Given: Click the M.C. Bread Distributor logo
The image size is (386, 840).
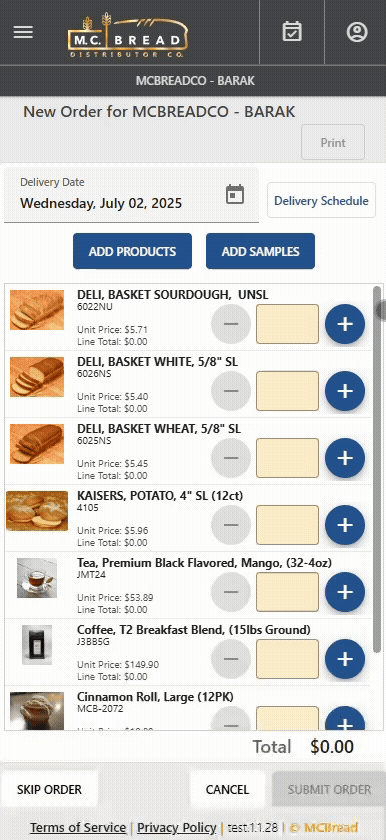Looking at the screenshot, I should coord(128,35).
